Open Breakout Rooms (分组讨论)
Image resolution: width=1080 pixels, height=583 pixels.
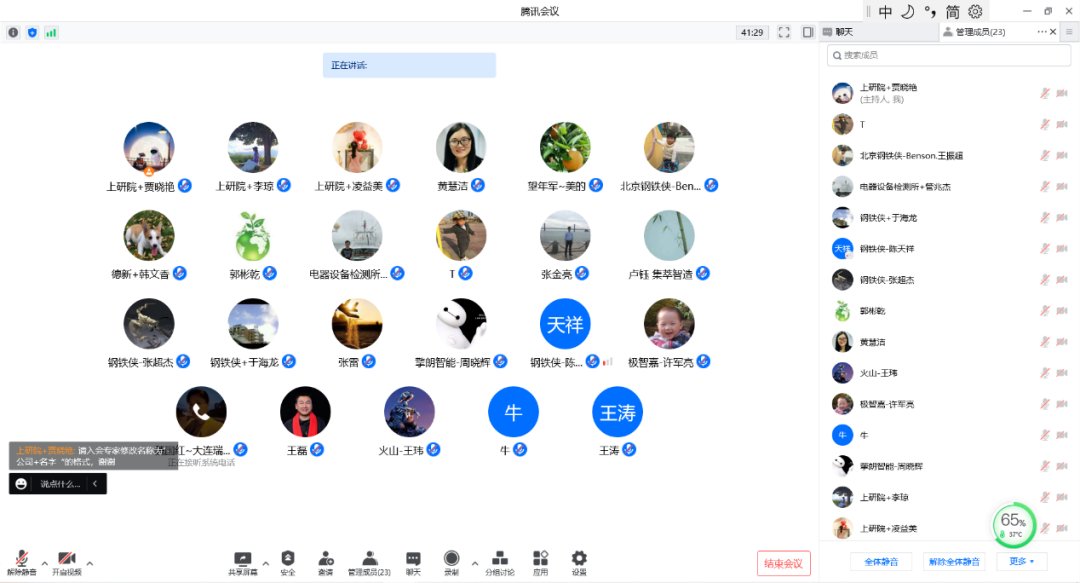point(500,560)
